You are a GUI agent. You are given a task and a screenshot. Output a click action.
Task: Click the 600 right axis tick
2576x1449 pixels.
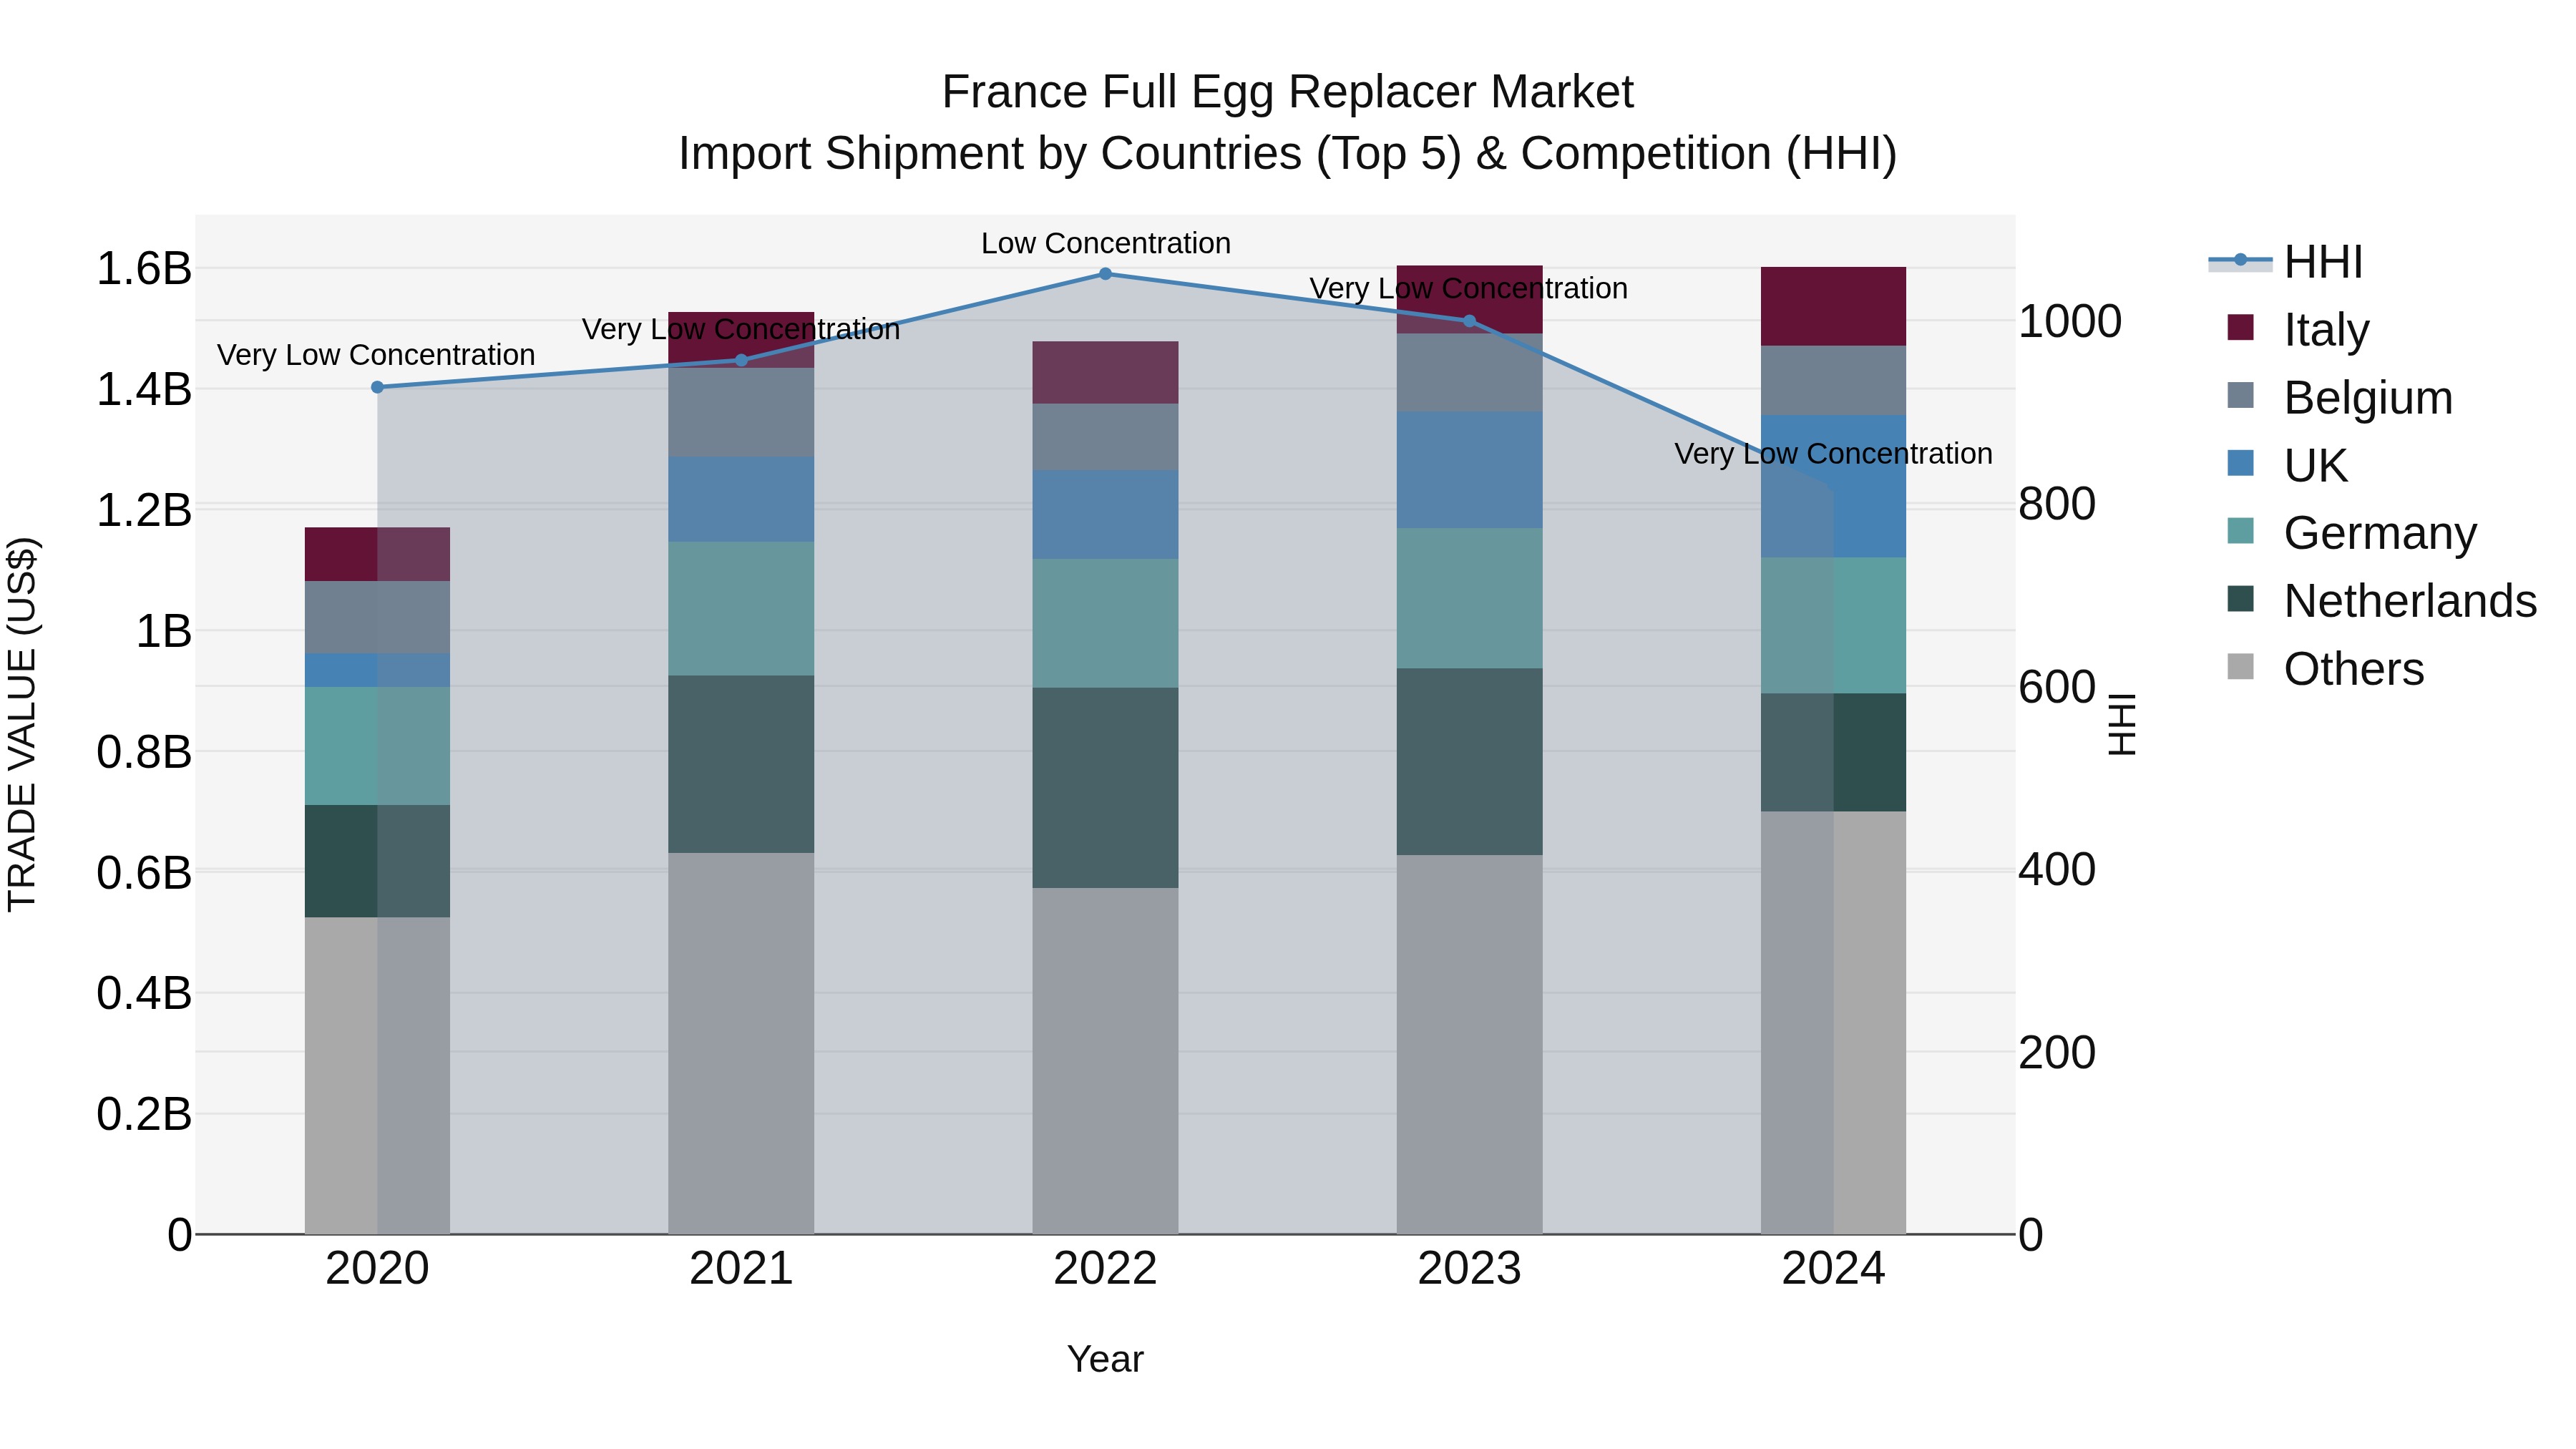click(x=2057, y=688)
